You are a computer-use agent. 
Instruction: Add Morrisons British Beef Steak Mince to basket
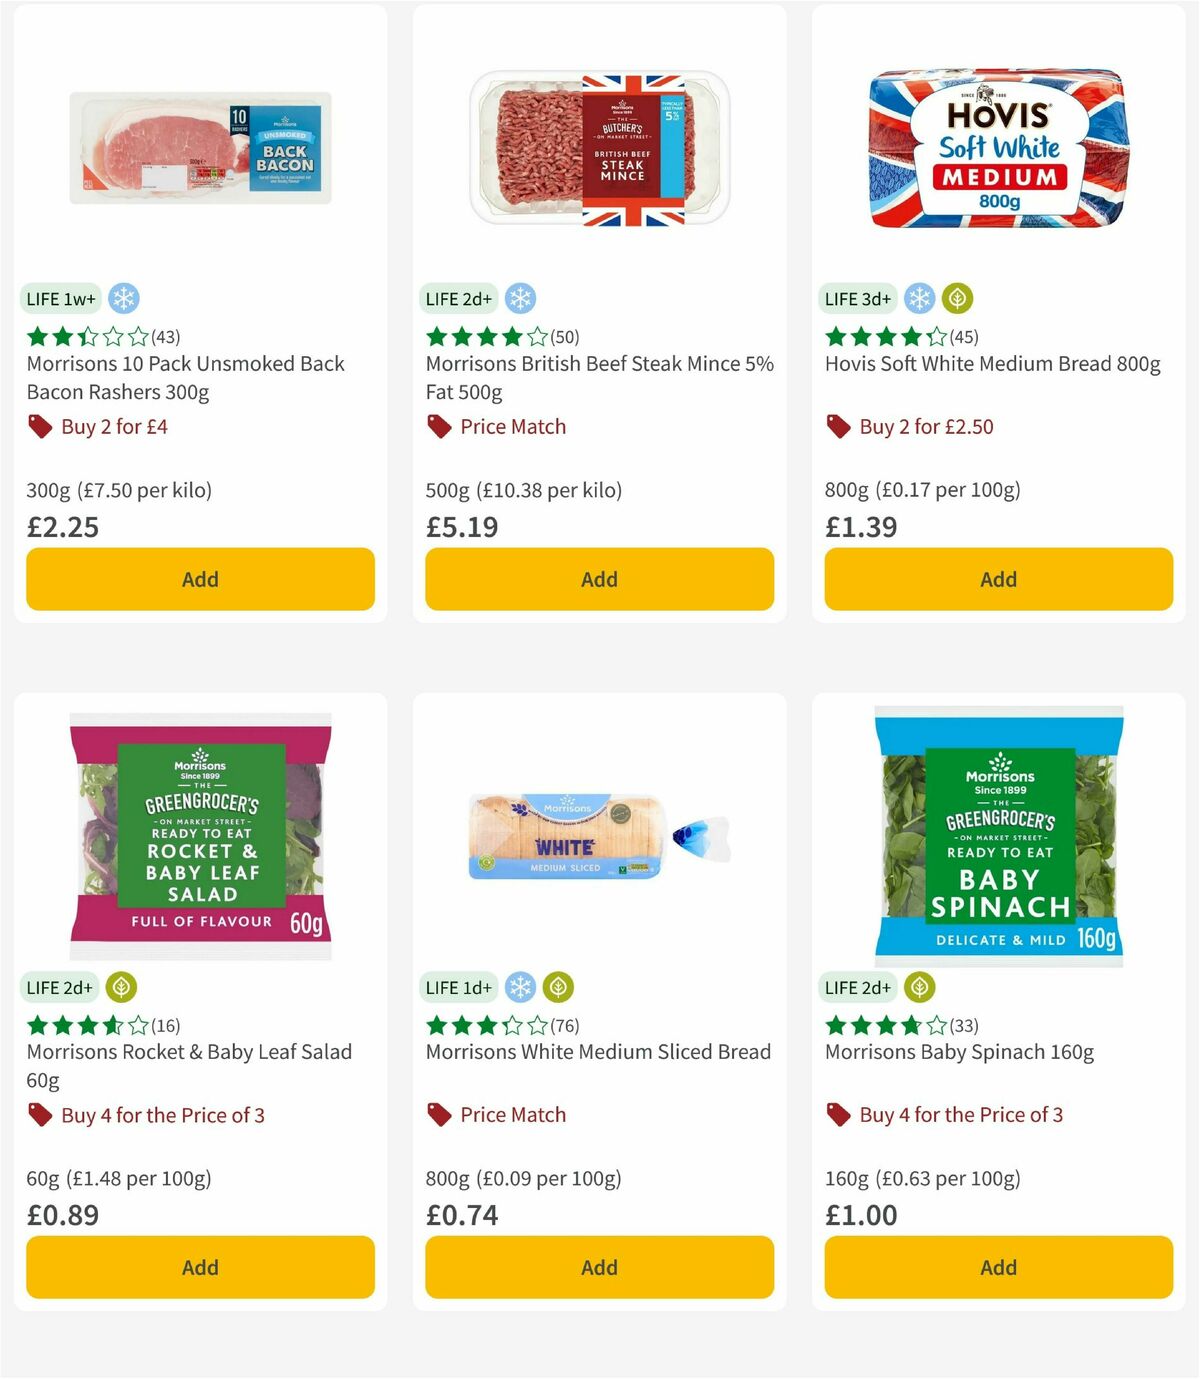click(598, 578)
